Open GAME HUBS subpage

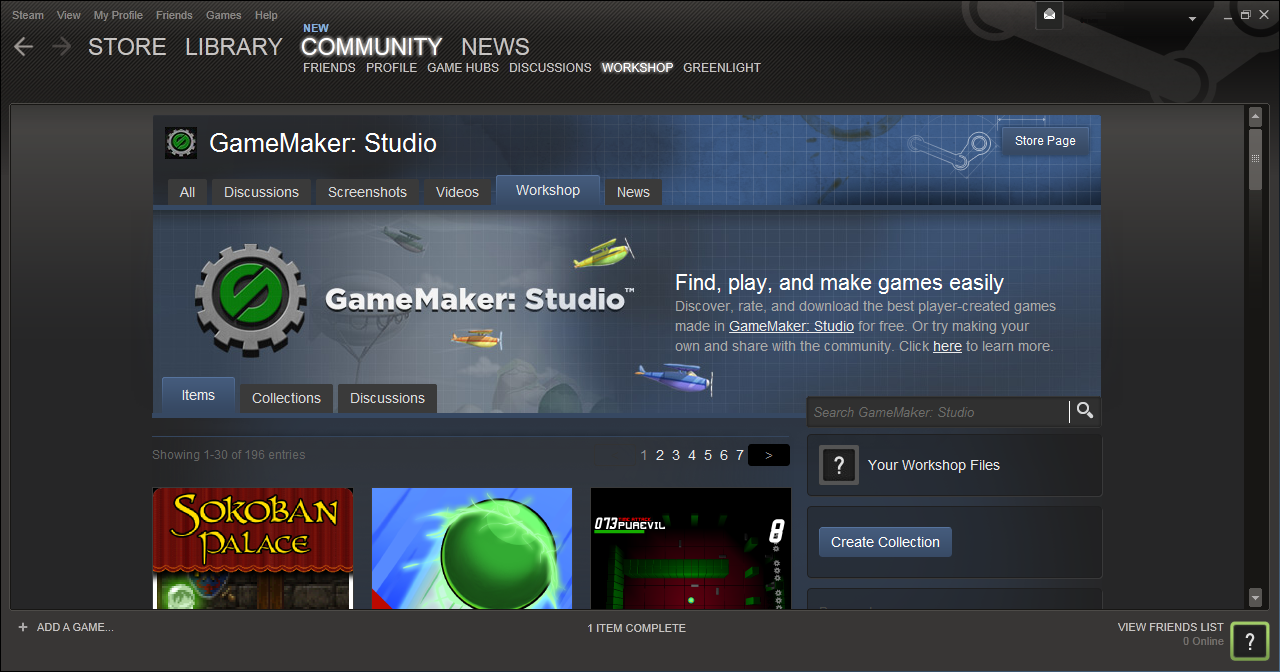463,68
